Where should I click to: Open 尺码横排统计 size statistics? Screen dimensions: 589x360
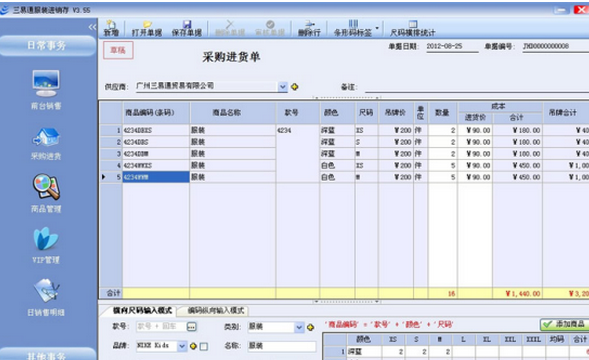[412, 28]
